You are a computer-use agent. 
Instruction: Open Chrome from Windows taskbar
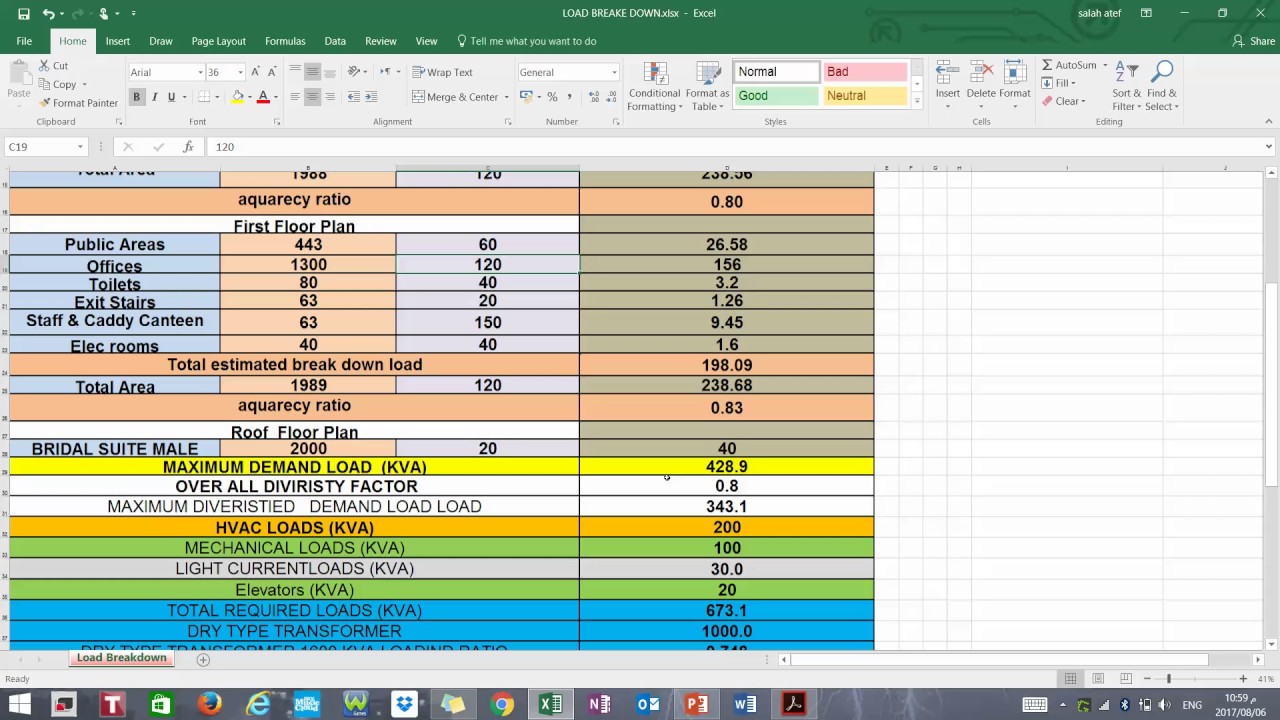pos(502,704)
